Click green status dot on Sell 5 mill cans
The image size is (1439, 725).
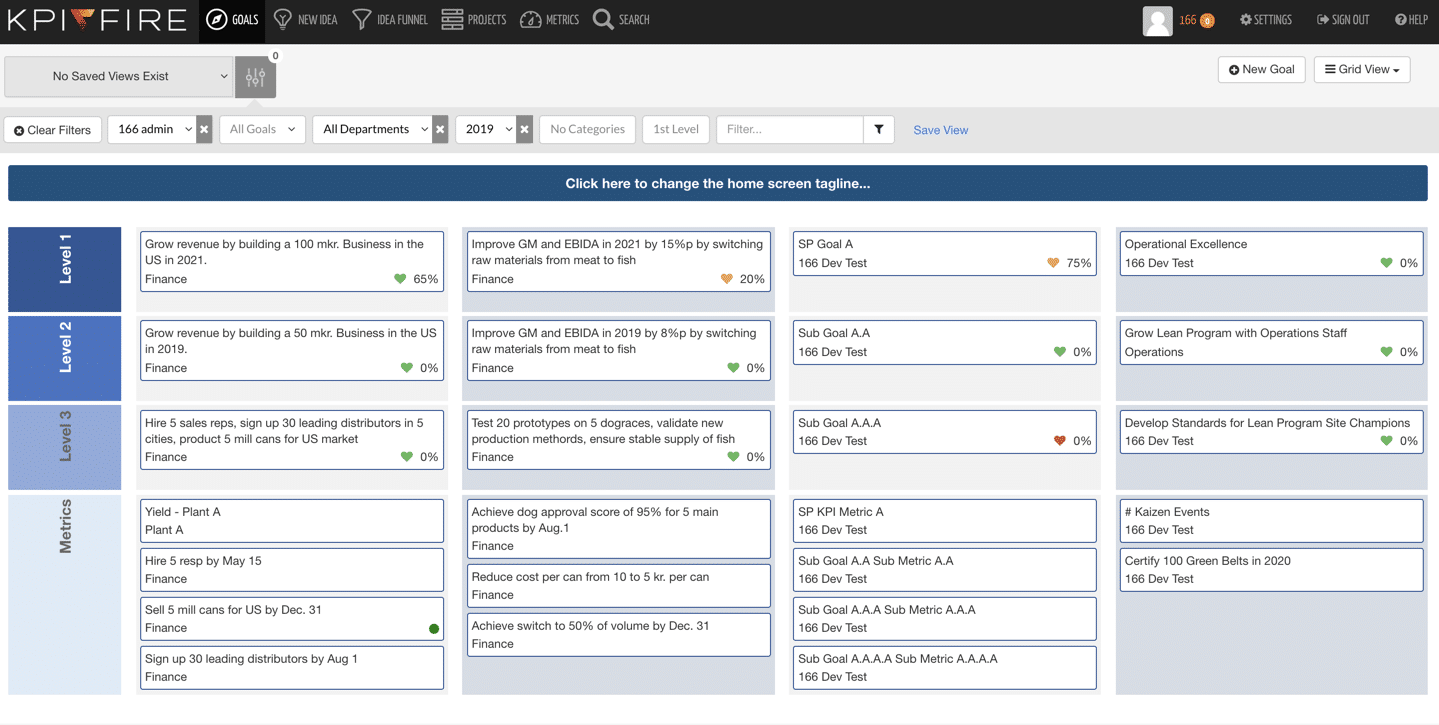pos(434,629)
